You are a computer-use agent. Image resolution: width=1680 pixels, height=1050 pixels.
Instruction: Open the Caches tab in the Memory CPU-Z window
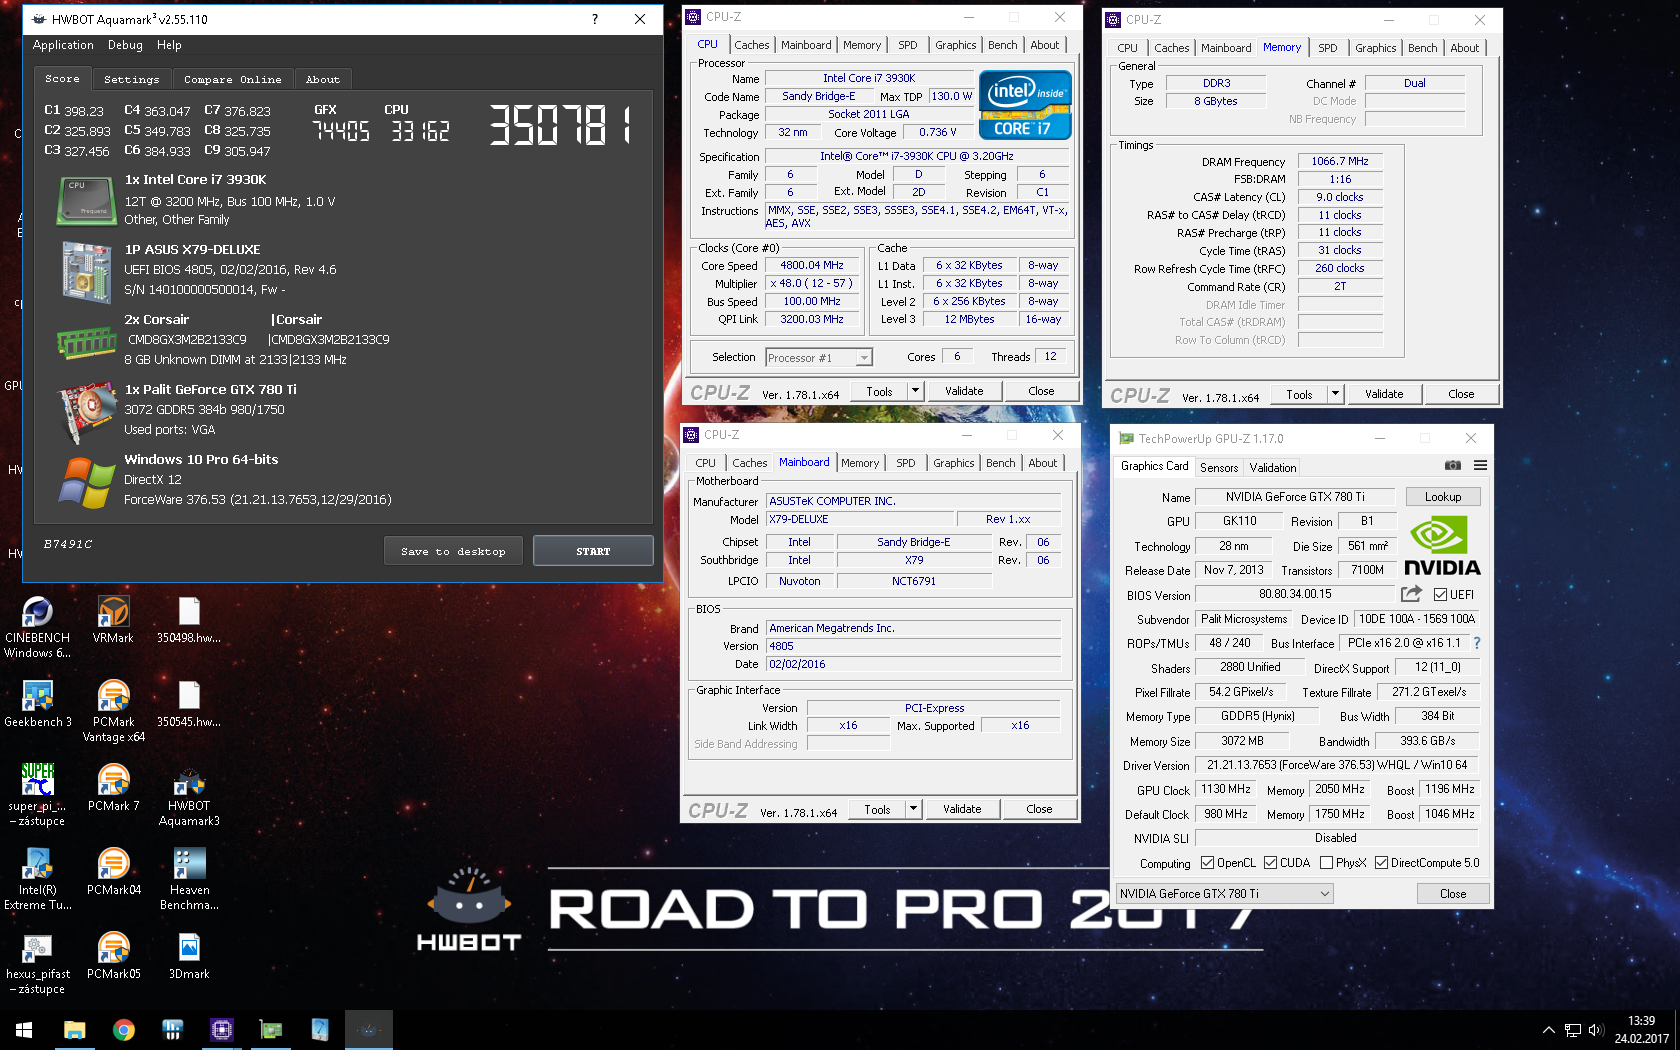(1171, 48)
